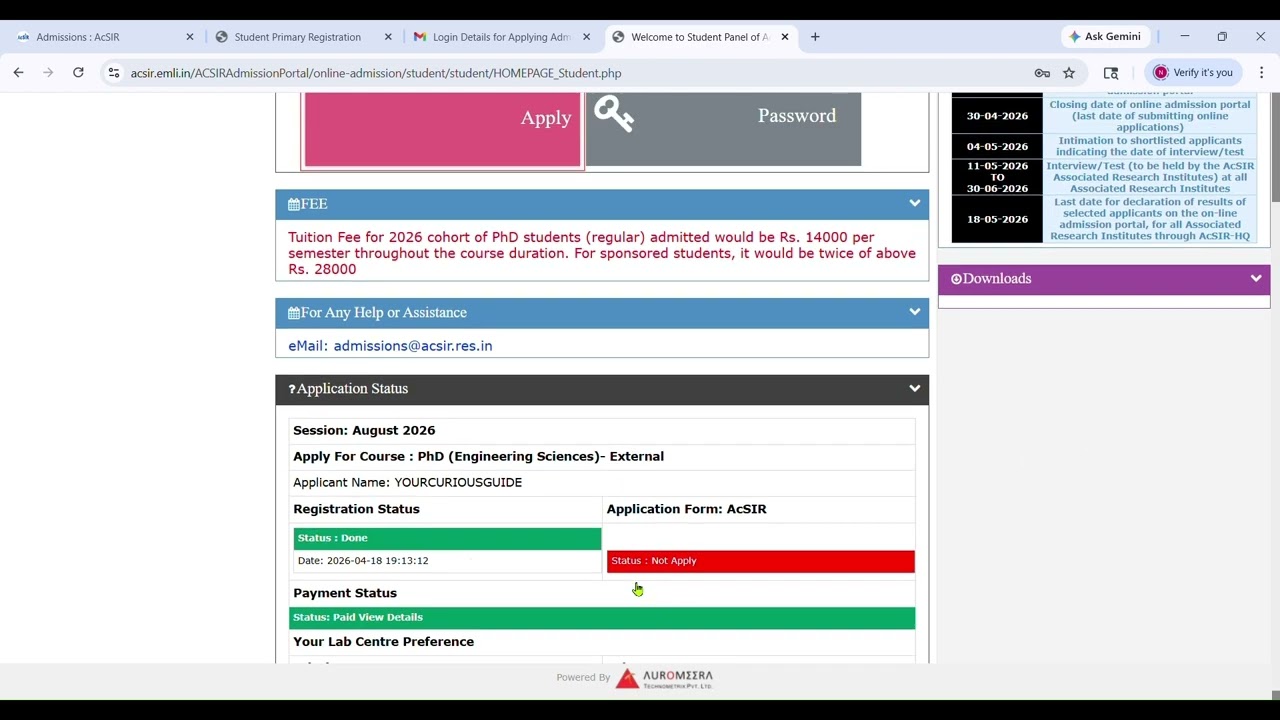Click Date: 2026-04-18 19:13:12 text
This screenshot has width=1280, height=720.
pos(363,561)
